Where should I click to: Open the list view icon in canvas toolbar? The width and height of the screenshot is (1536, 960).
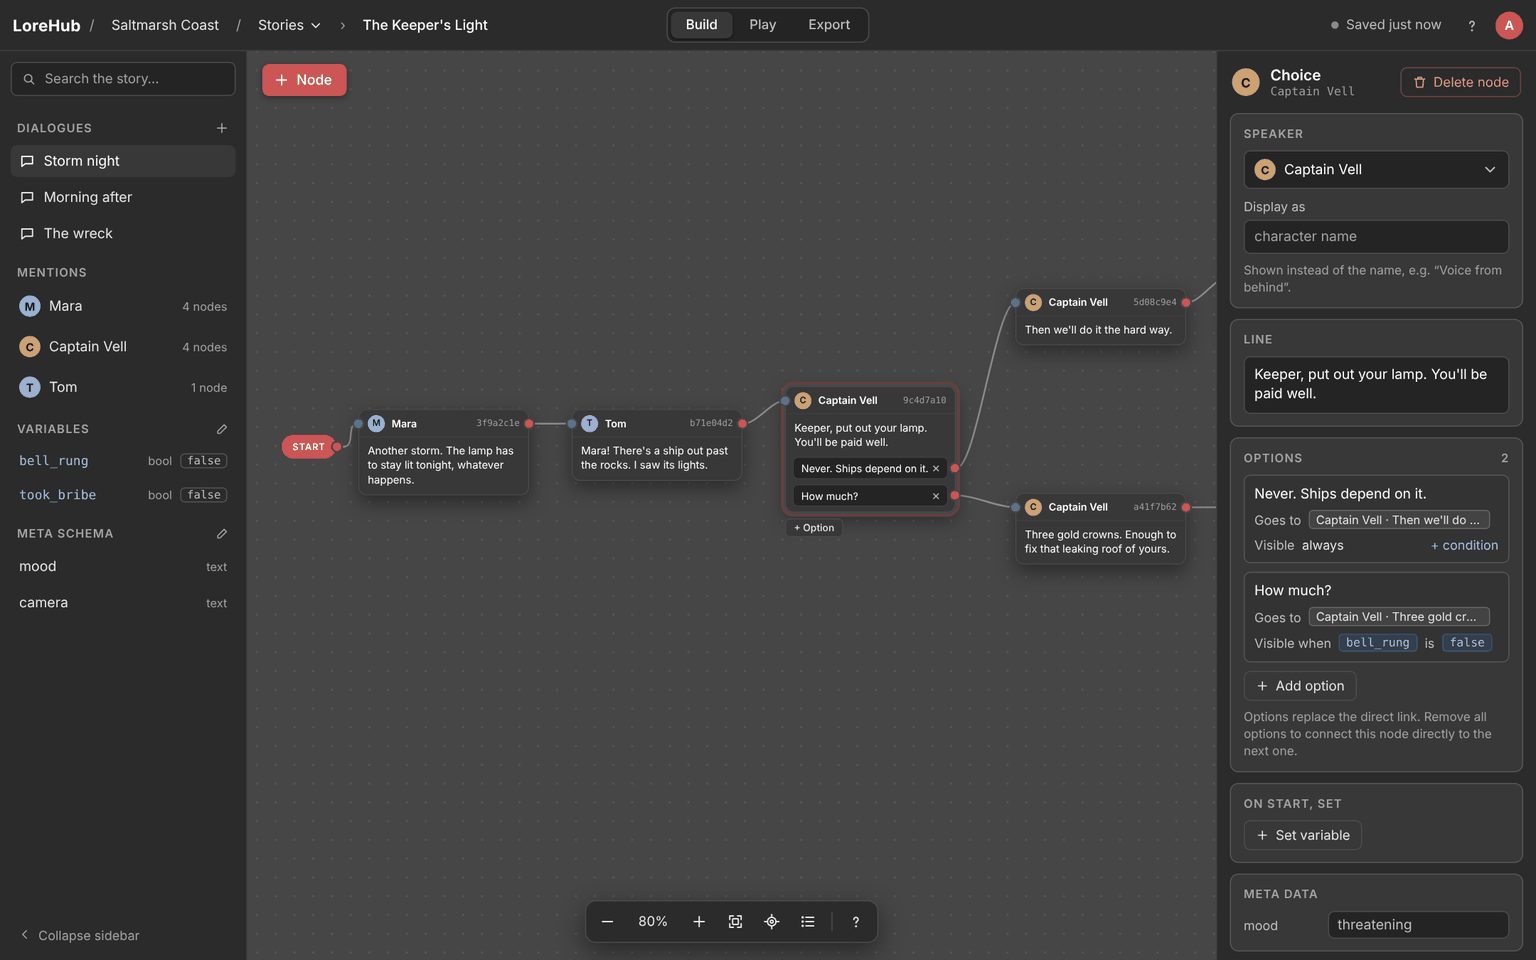pyautogui.click(x=808, y=922)
